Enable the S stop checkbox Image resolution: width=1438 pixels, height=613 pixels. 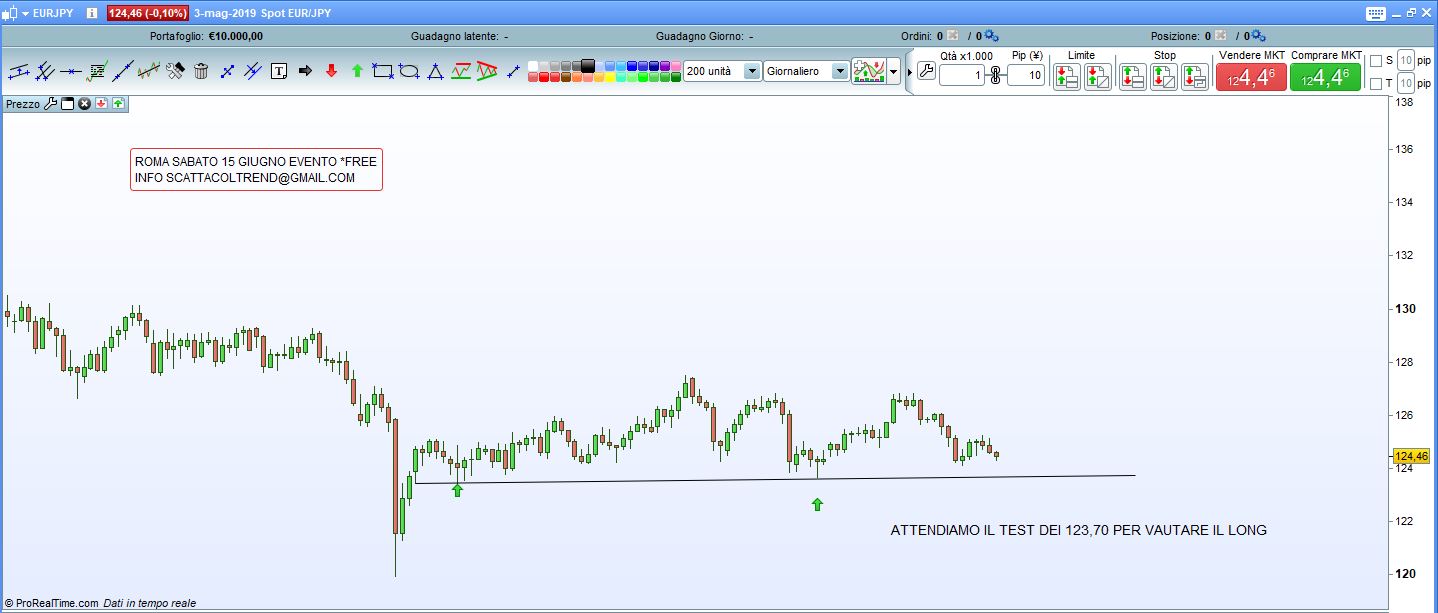(x=1376, y=61)
